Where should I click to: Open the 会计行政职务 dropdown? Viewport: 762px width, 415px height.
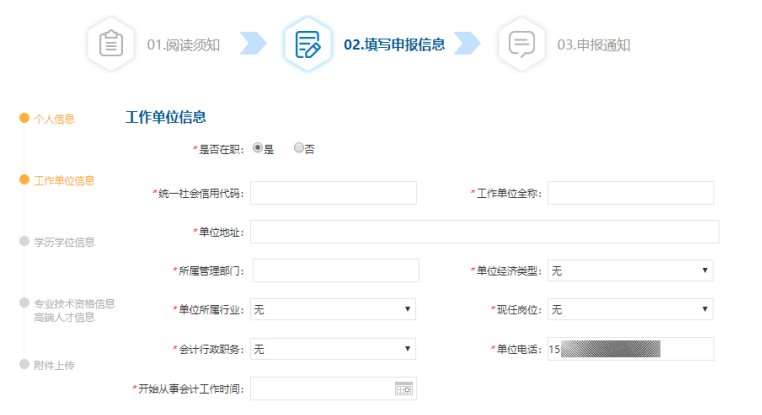[333, 349]
